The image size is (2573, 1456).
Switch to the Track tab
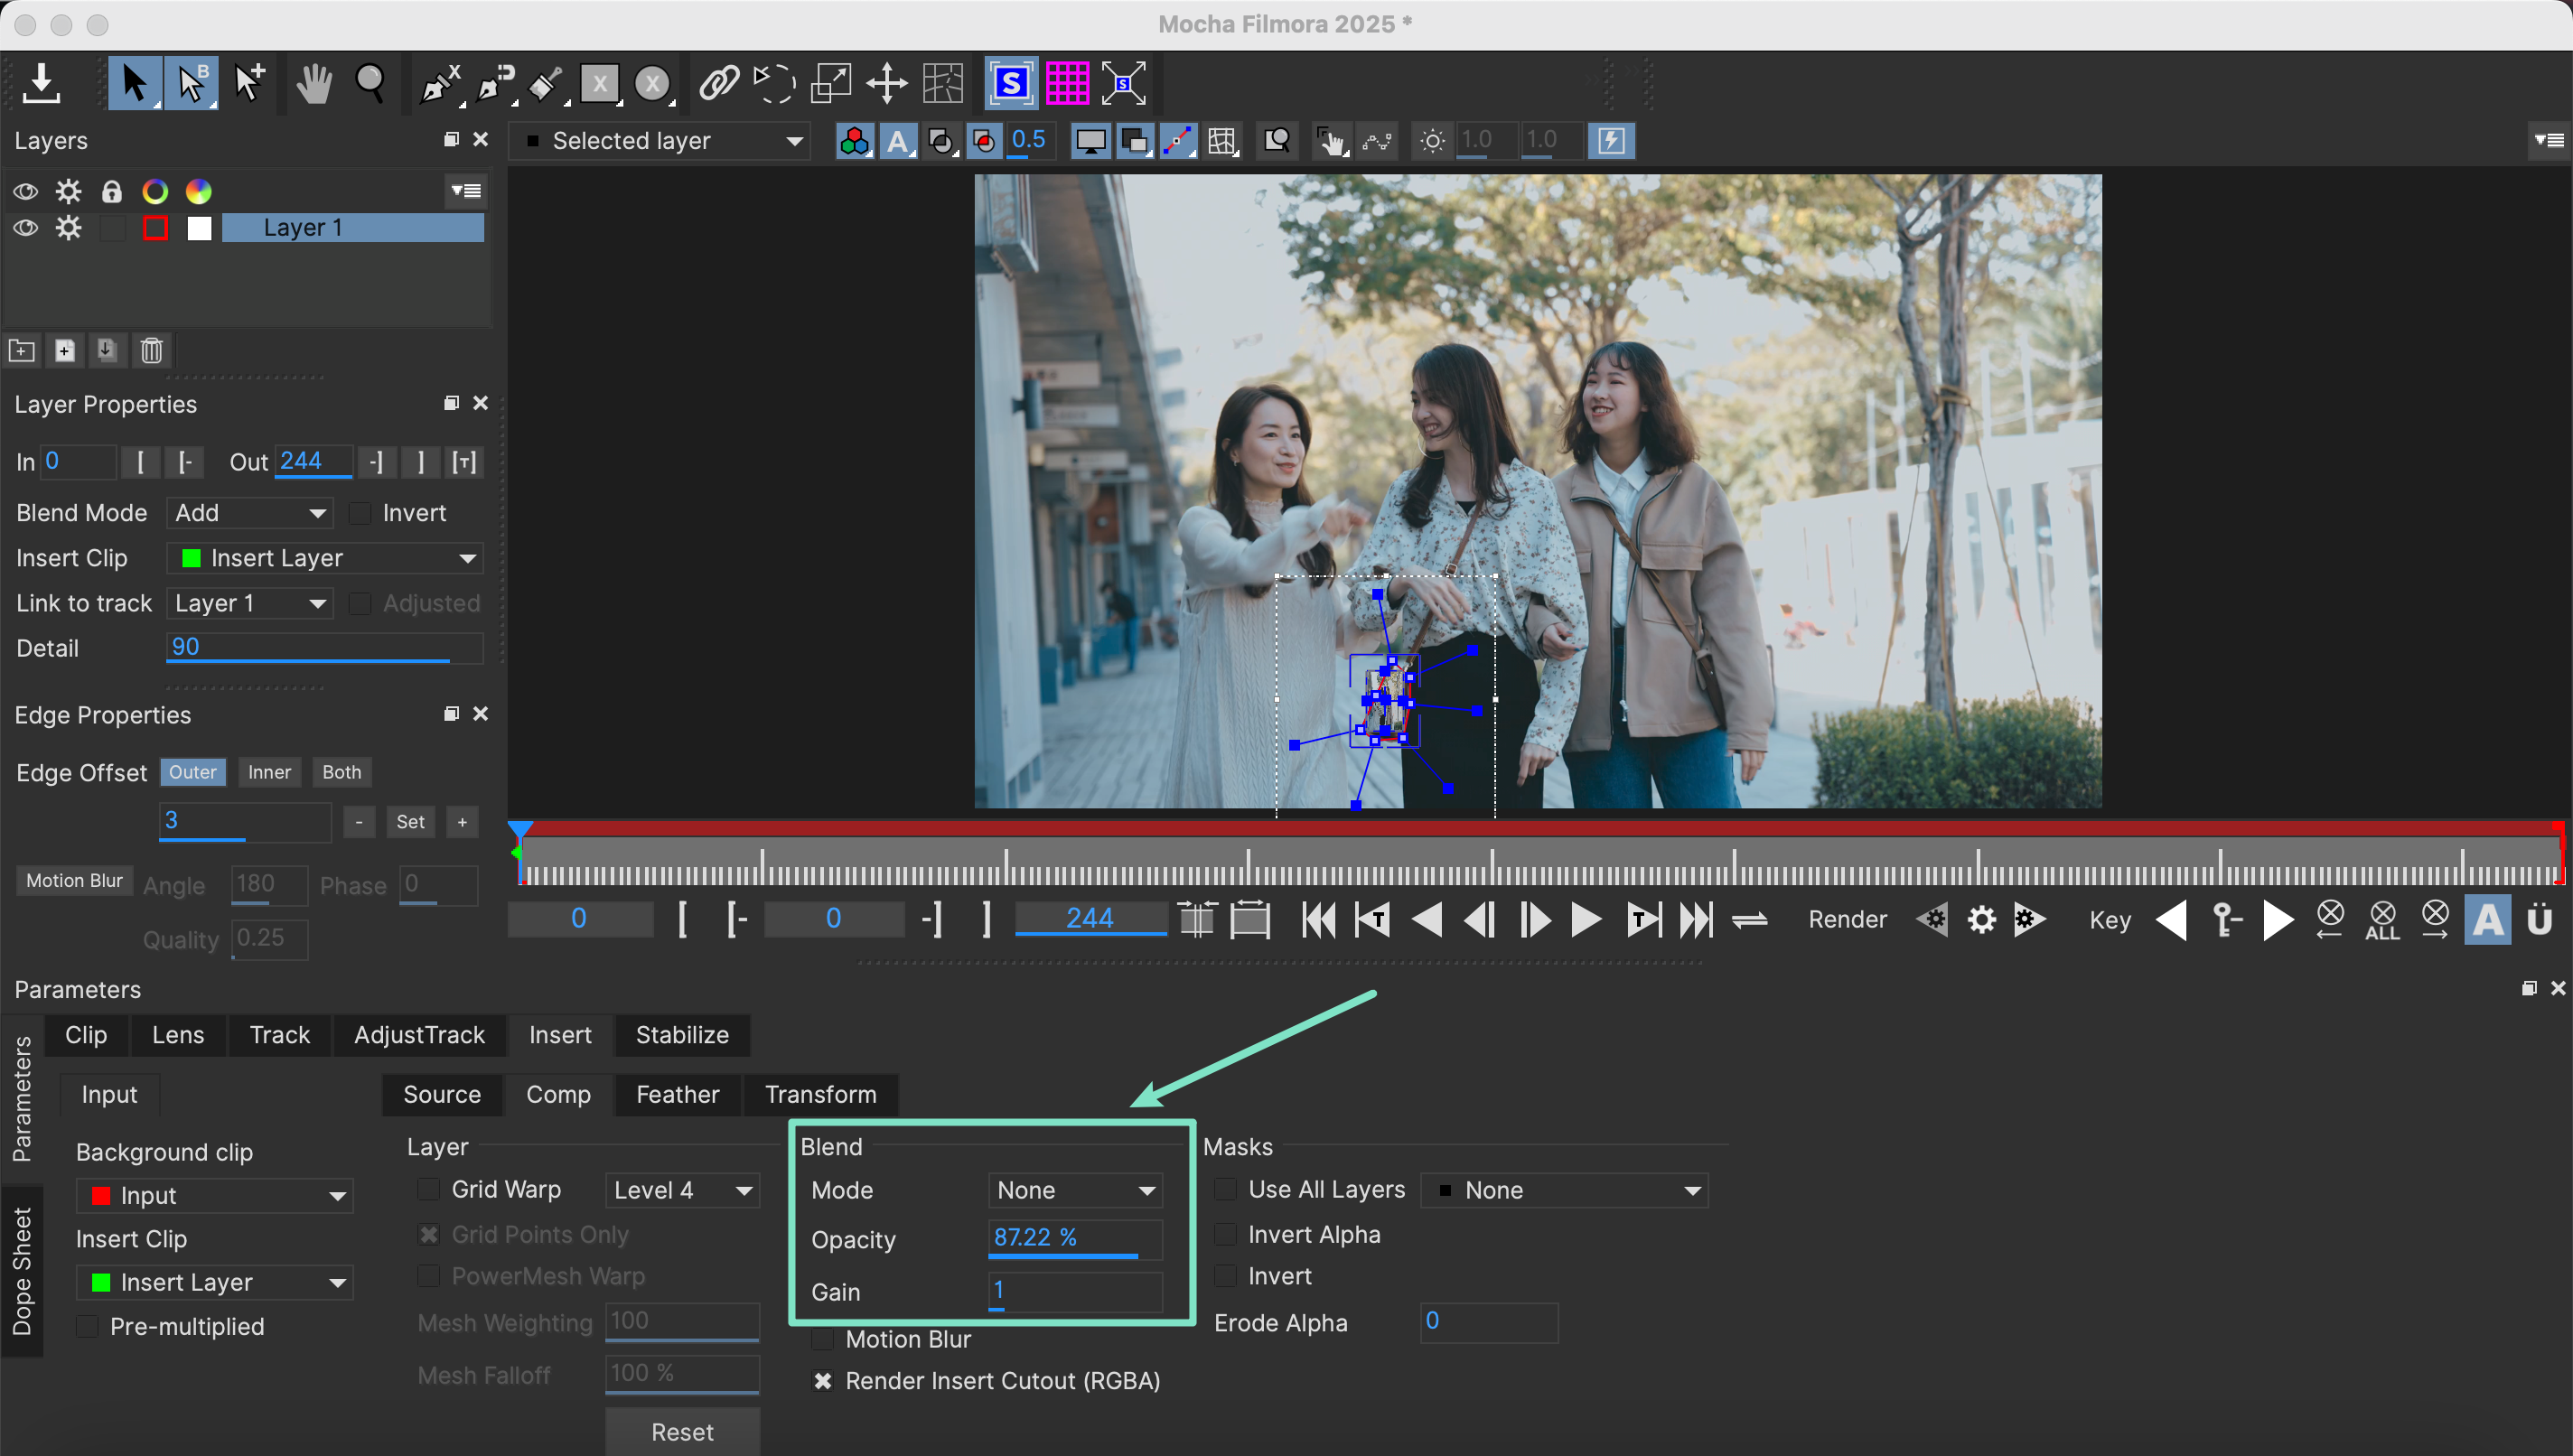tap(280, 1035)
